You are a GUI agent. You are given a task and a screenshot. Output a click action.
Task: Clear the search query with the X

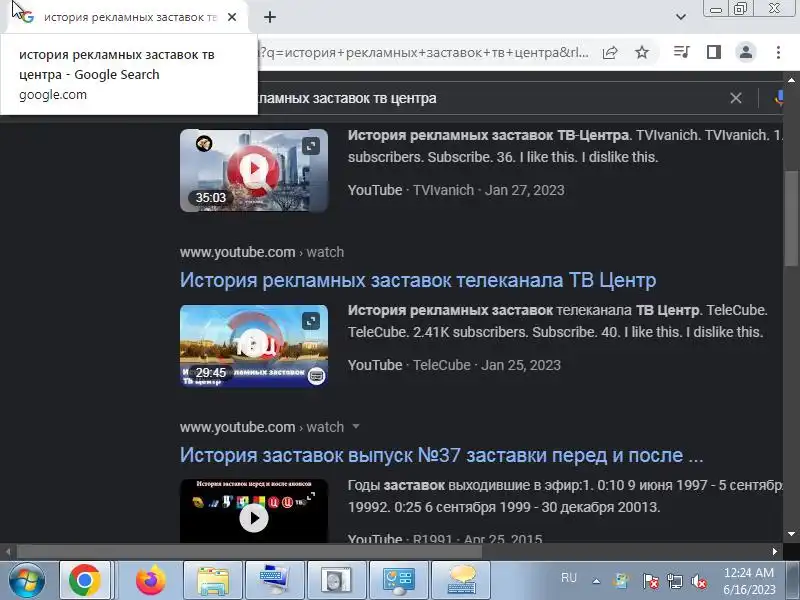point(736,98)
